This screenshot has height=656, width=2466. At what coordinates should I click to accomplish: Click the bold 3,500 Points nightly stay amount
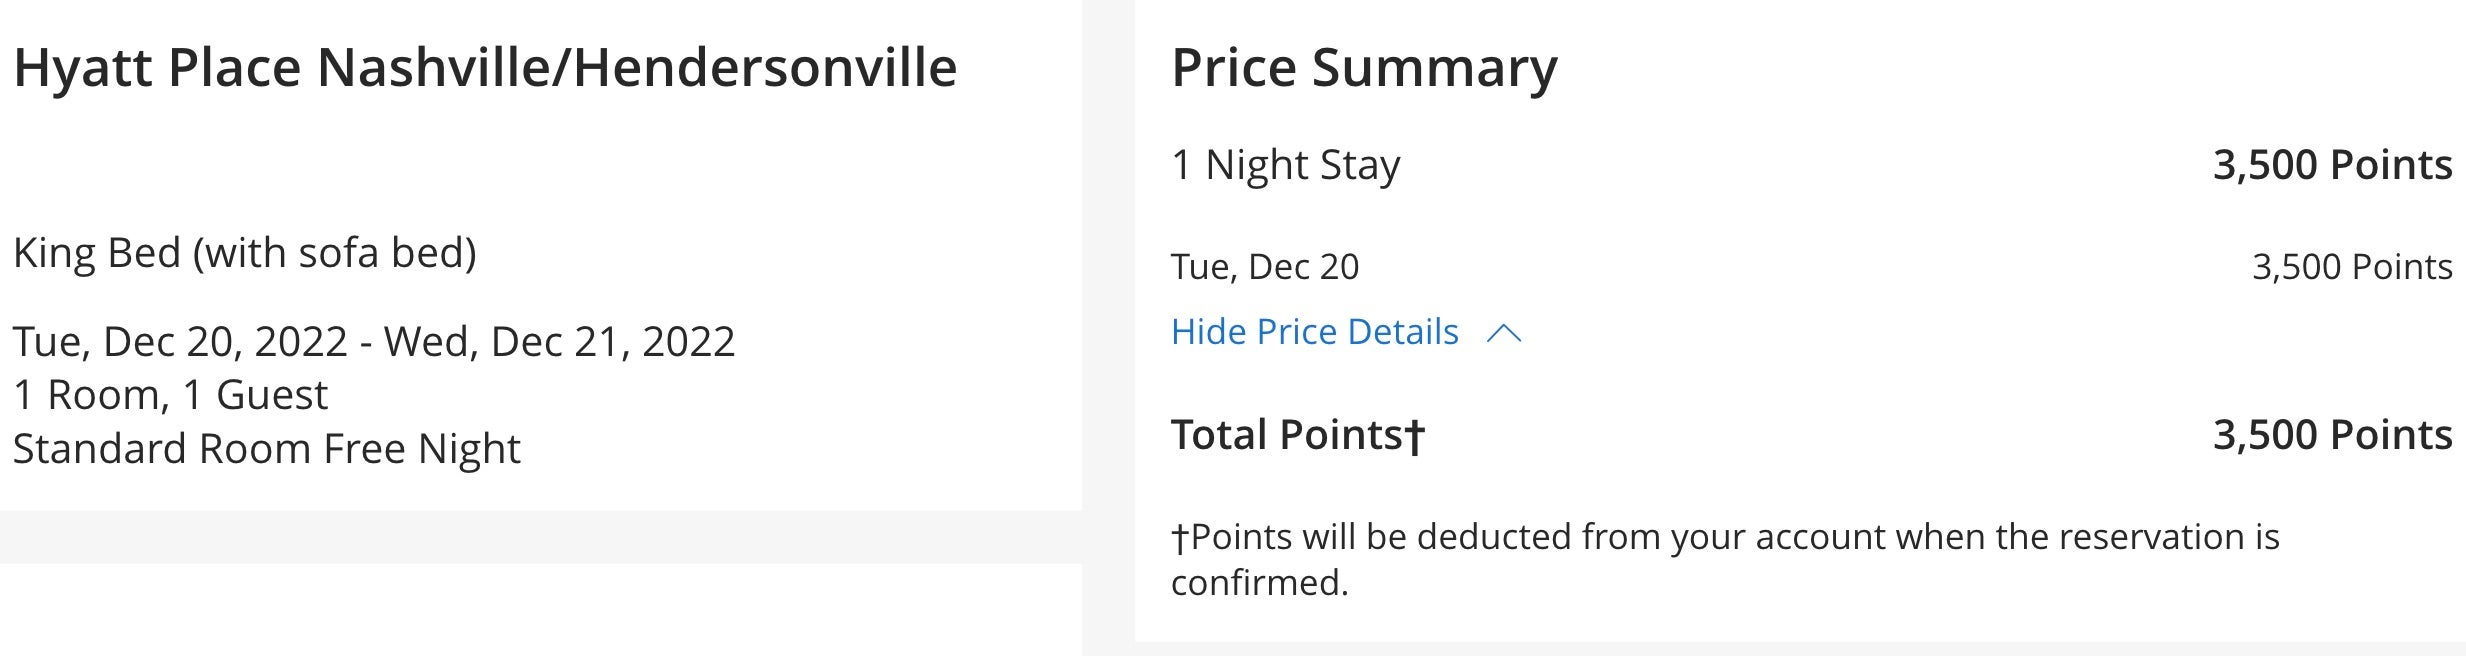(x=2332, y=165)
